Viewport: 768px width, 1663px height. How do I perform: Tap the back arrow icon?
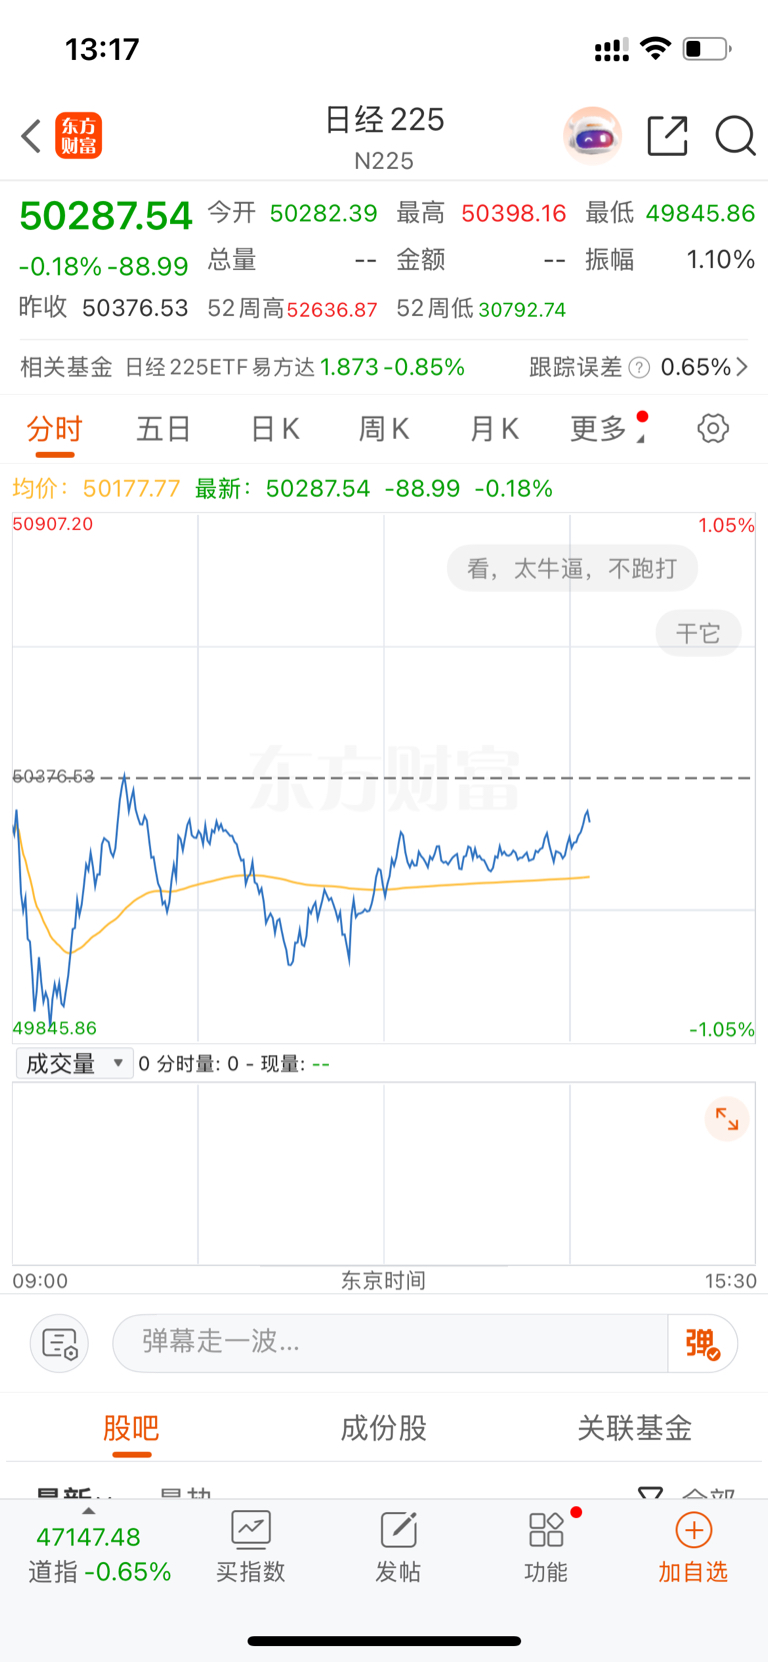[31, 136]
